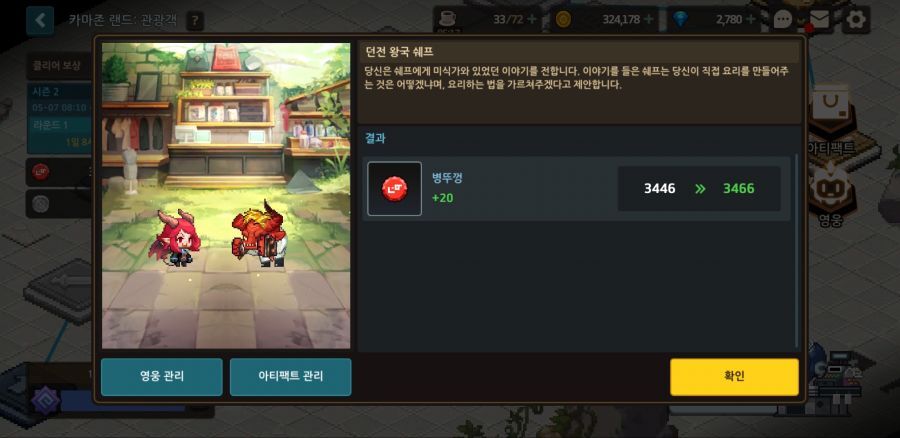Click the result panel scrollbar
Viewport: 900px width, 438px height.
tap(796, 251)
